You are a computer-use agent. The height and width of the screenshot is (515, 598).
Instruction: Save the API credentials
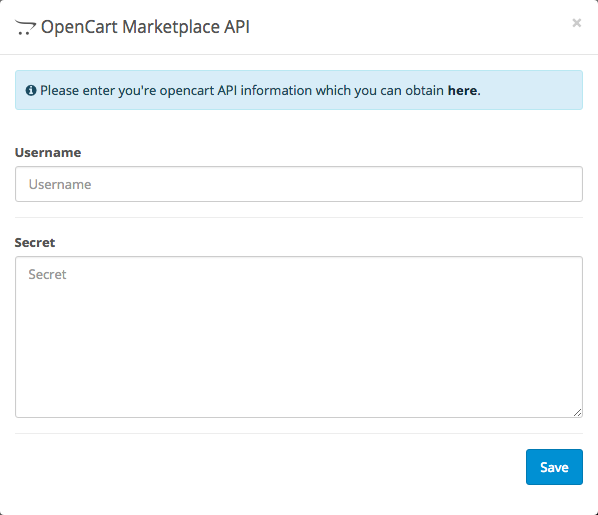click(x=554, y=467)
